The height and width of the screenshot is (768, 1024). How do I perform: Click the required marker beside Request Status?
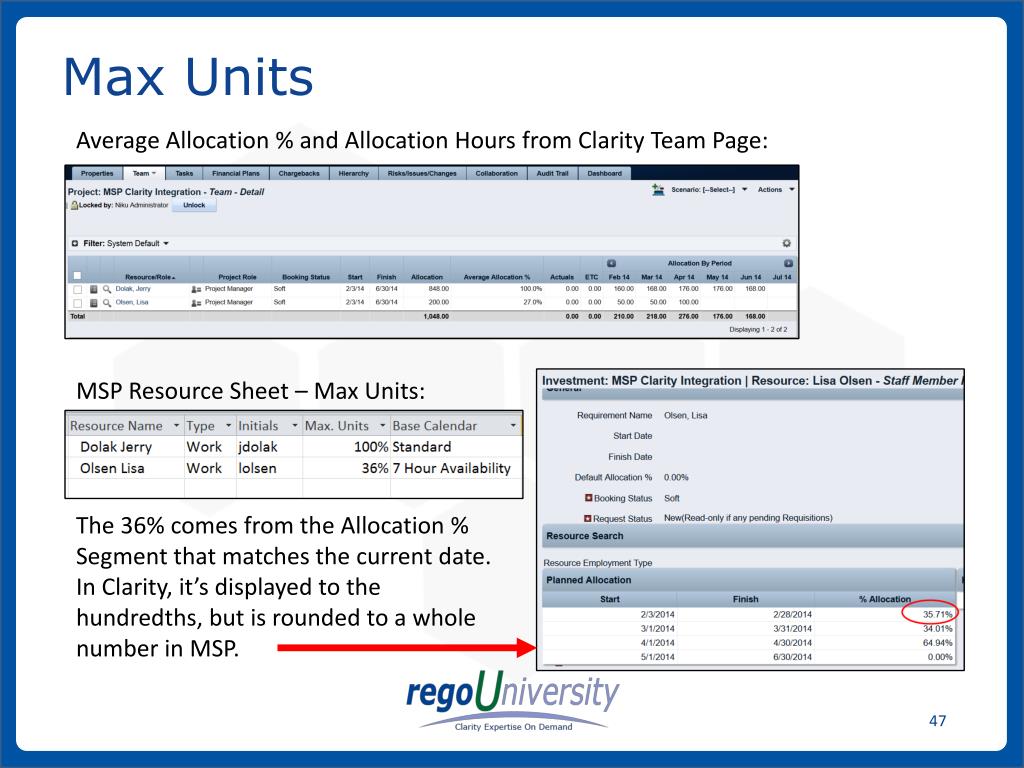[x=587, y=518]
